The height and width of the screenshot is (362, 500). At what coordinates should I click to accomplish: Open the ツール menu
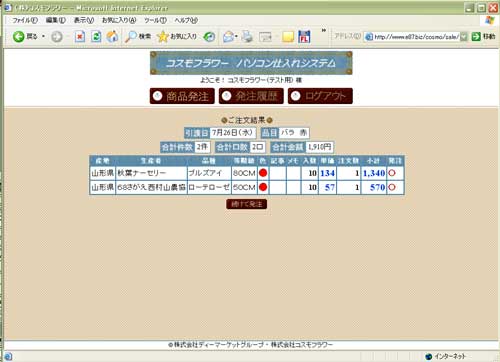[155, 20]
